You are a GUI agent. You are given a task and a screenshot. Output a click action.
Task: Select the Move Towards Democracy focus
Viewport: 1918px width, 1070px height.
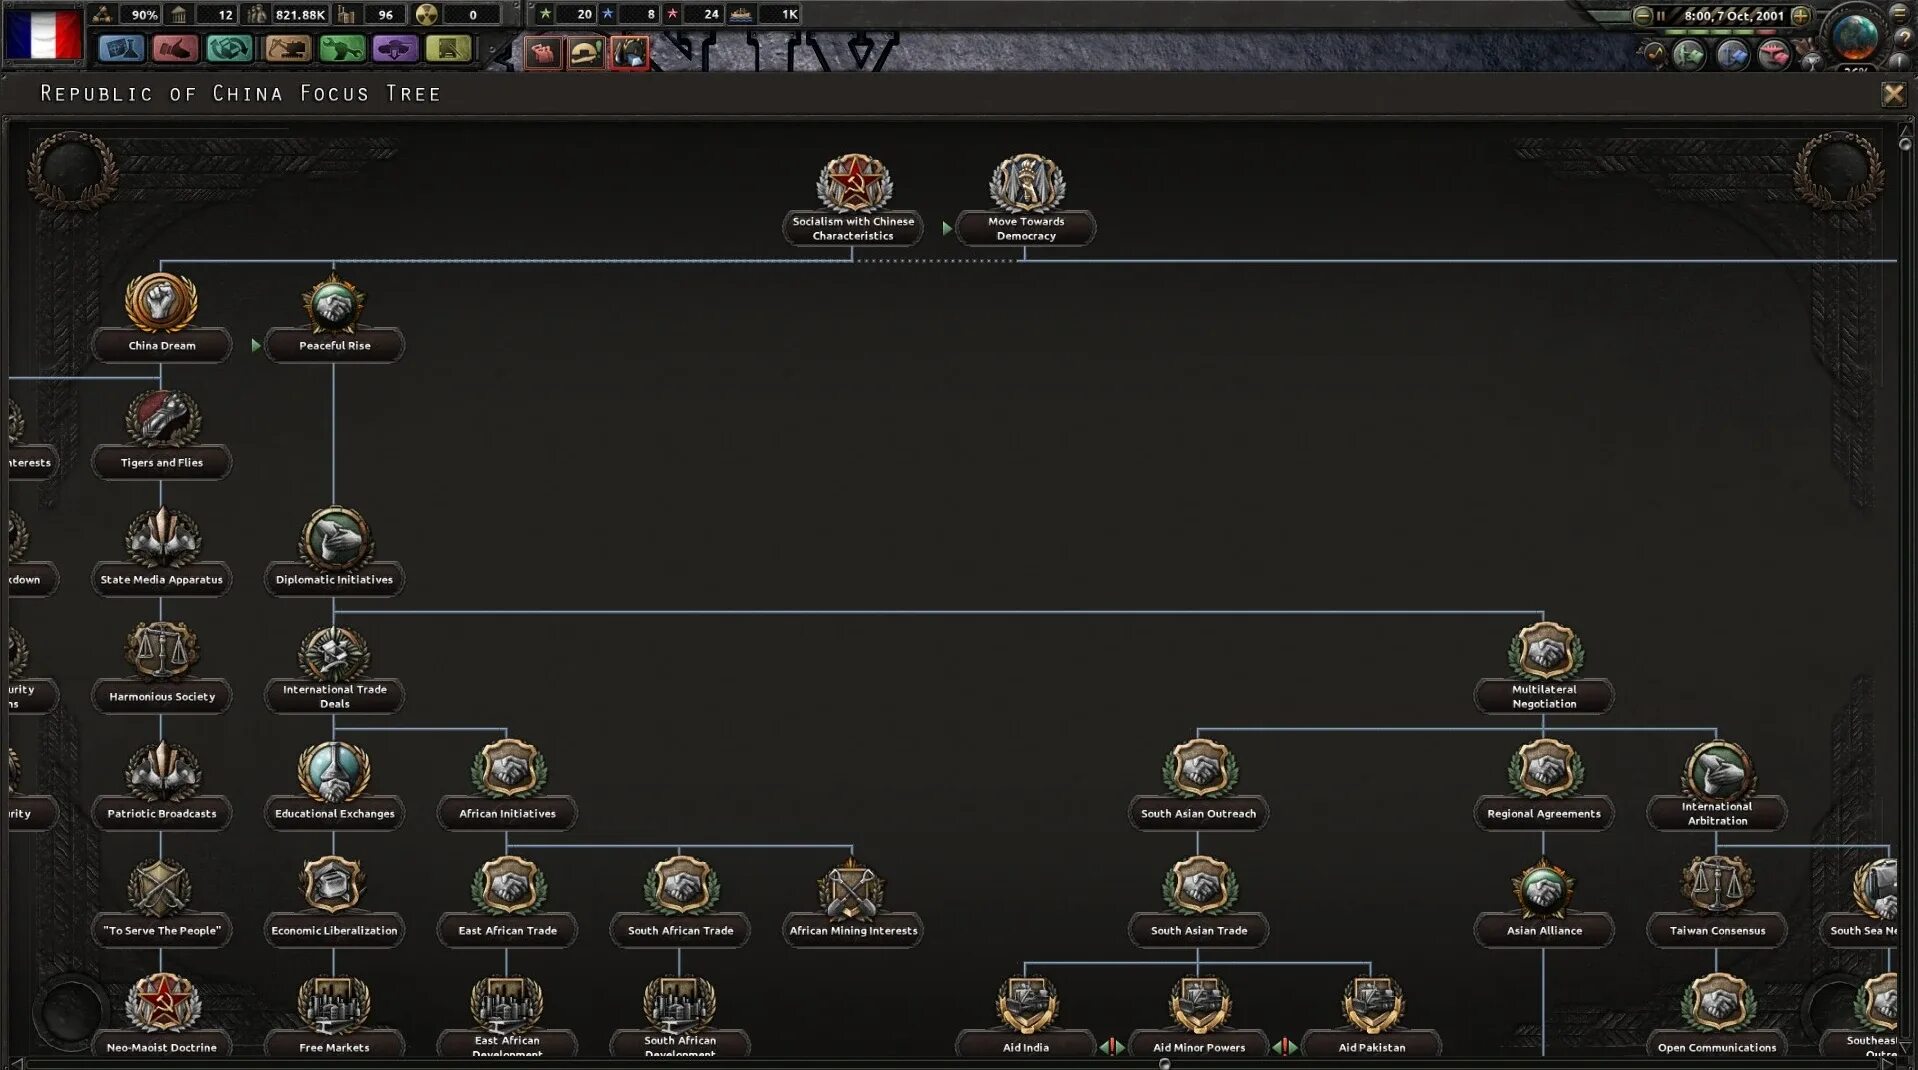point(1026,199)
